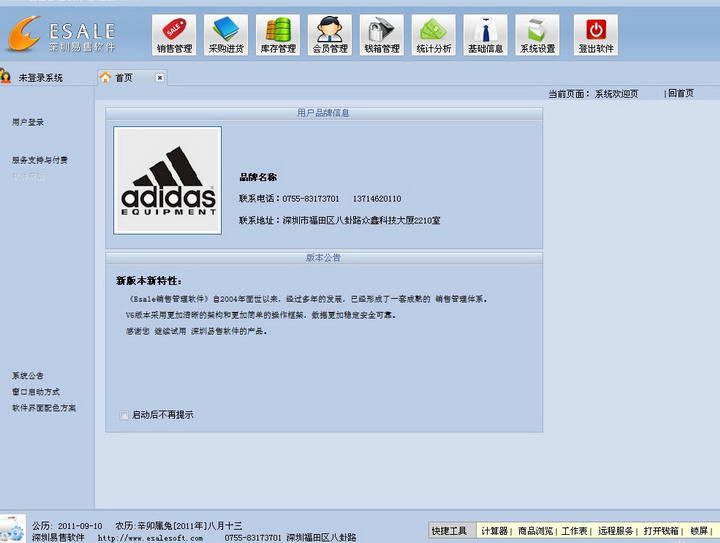Open 计算器 quick tool
720x543 pixels.
point(494,531)
